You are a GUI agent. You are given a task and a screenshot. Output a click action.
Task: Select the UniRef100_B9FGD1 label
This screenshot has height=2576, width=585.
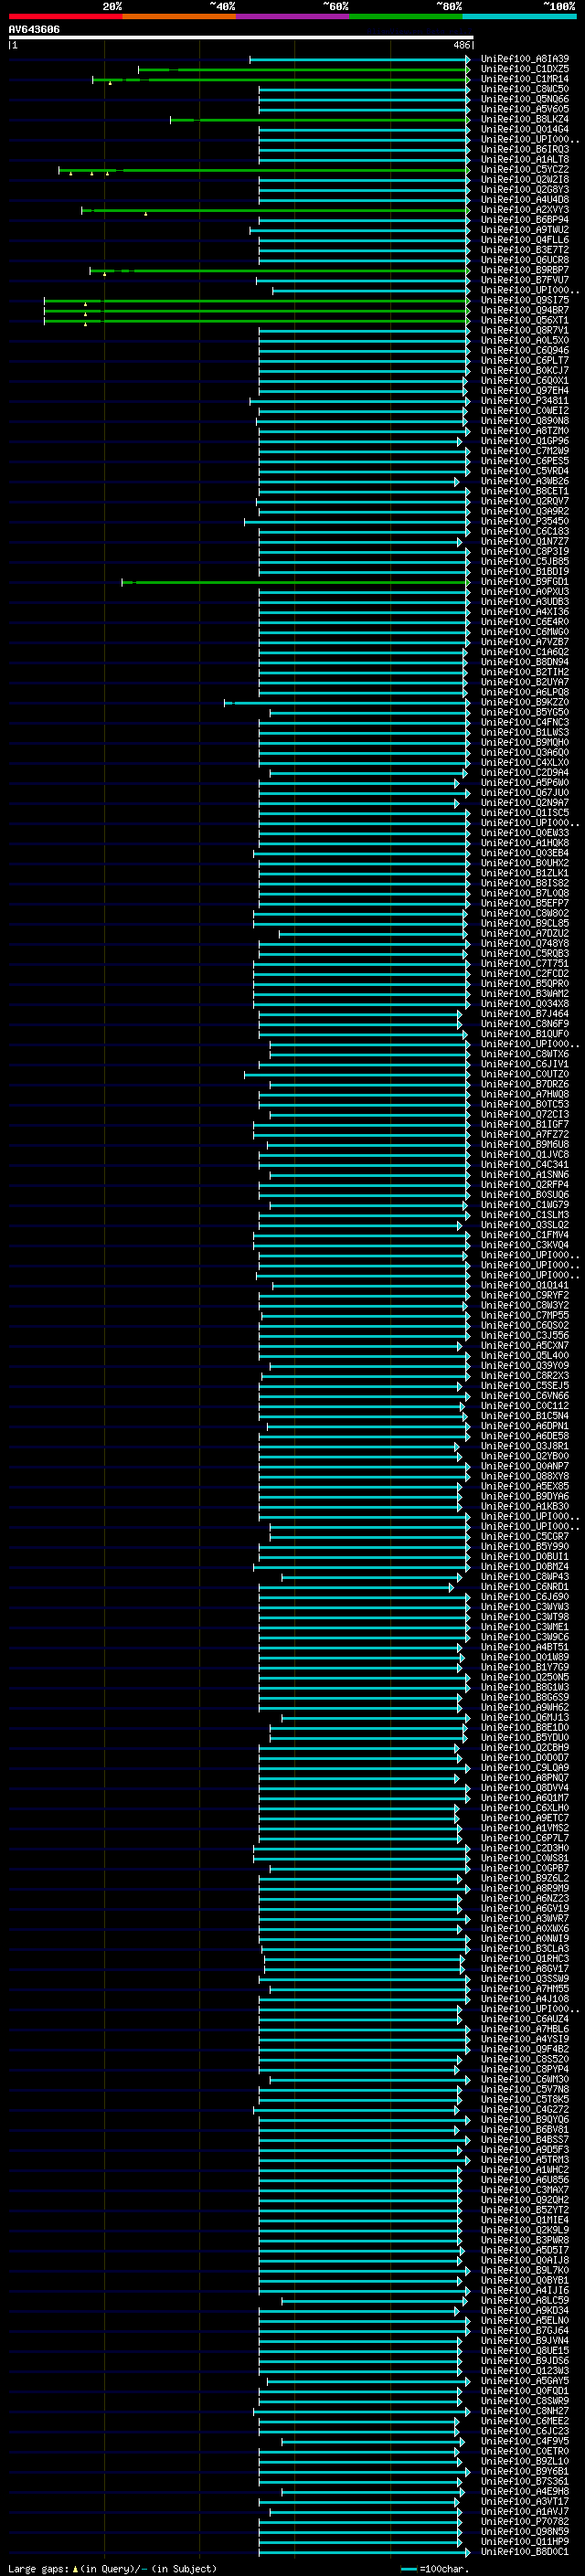click(524, 582)
